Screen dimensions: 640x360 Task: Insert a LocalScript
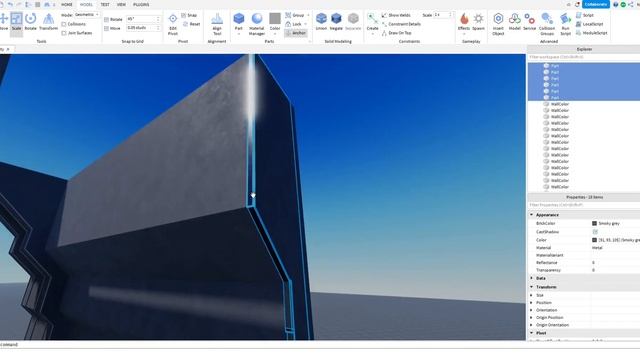(589, 24)
